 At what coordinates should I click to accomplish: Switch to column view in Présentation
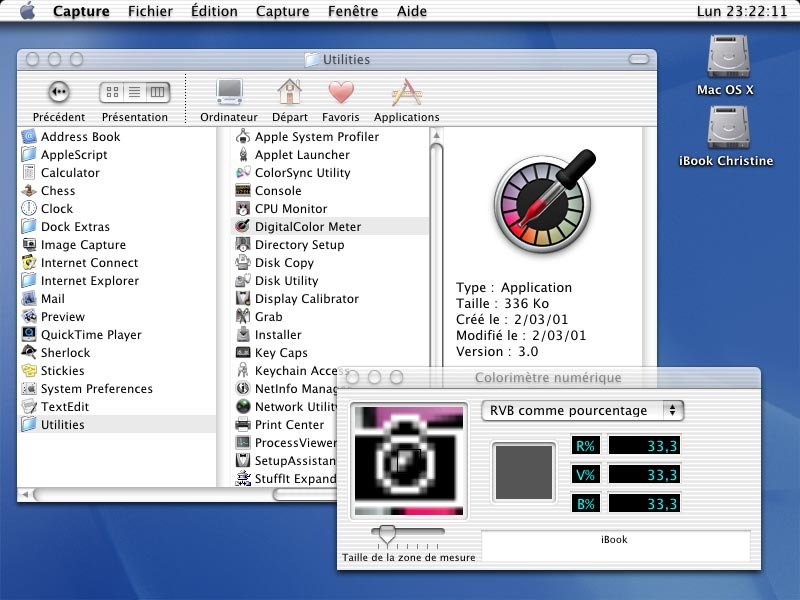[x=157, y=92]
